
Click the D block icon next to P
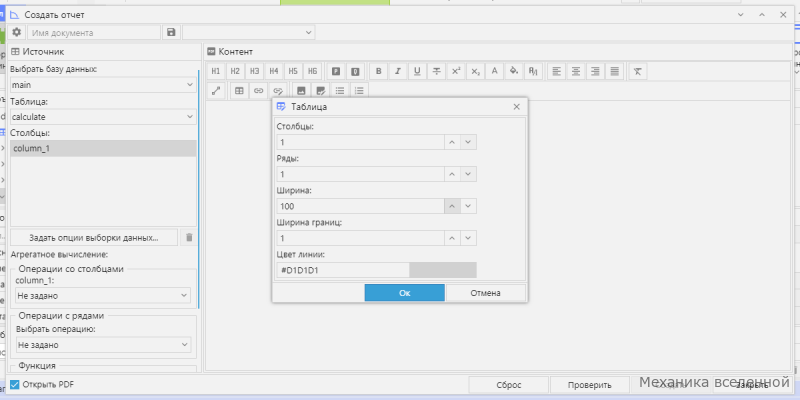coord(356,71)
